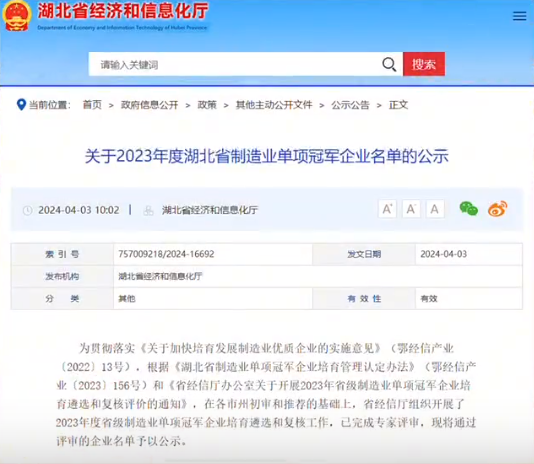Open 政府信息公开 breadcrumb link
The width and height of the screenshot is (534, 464).
coord(149,105)
